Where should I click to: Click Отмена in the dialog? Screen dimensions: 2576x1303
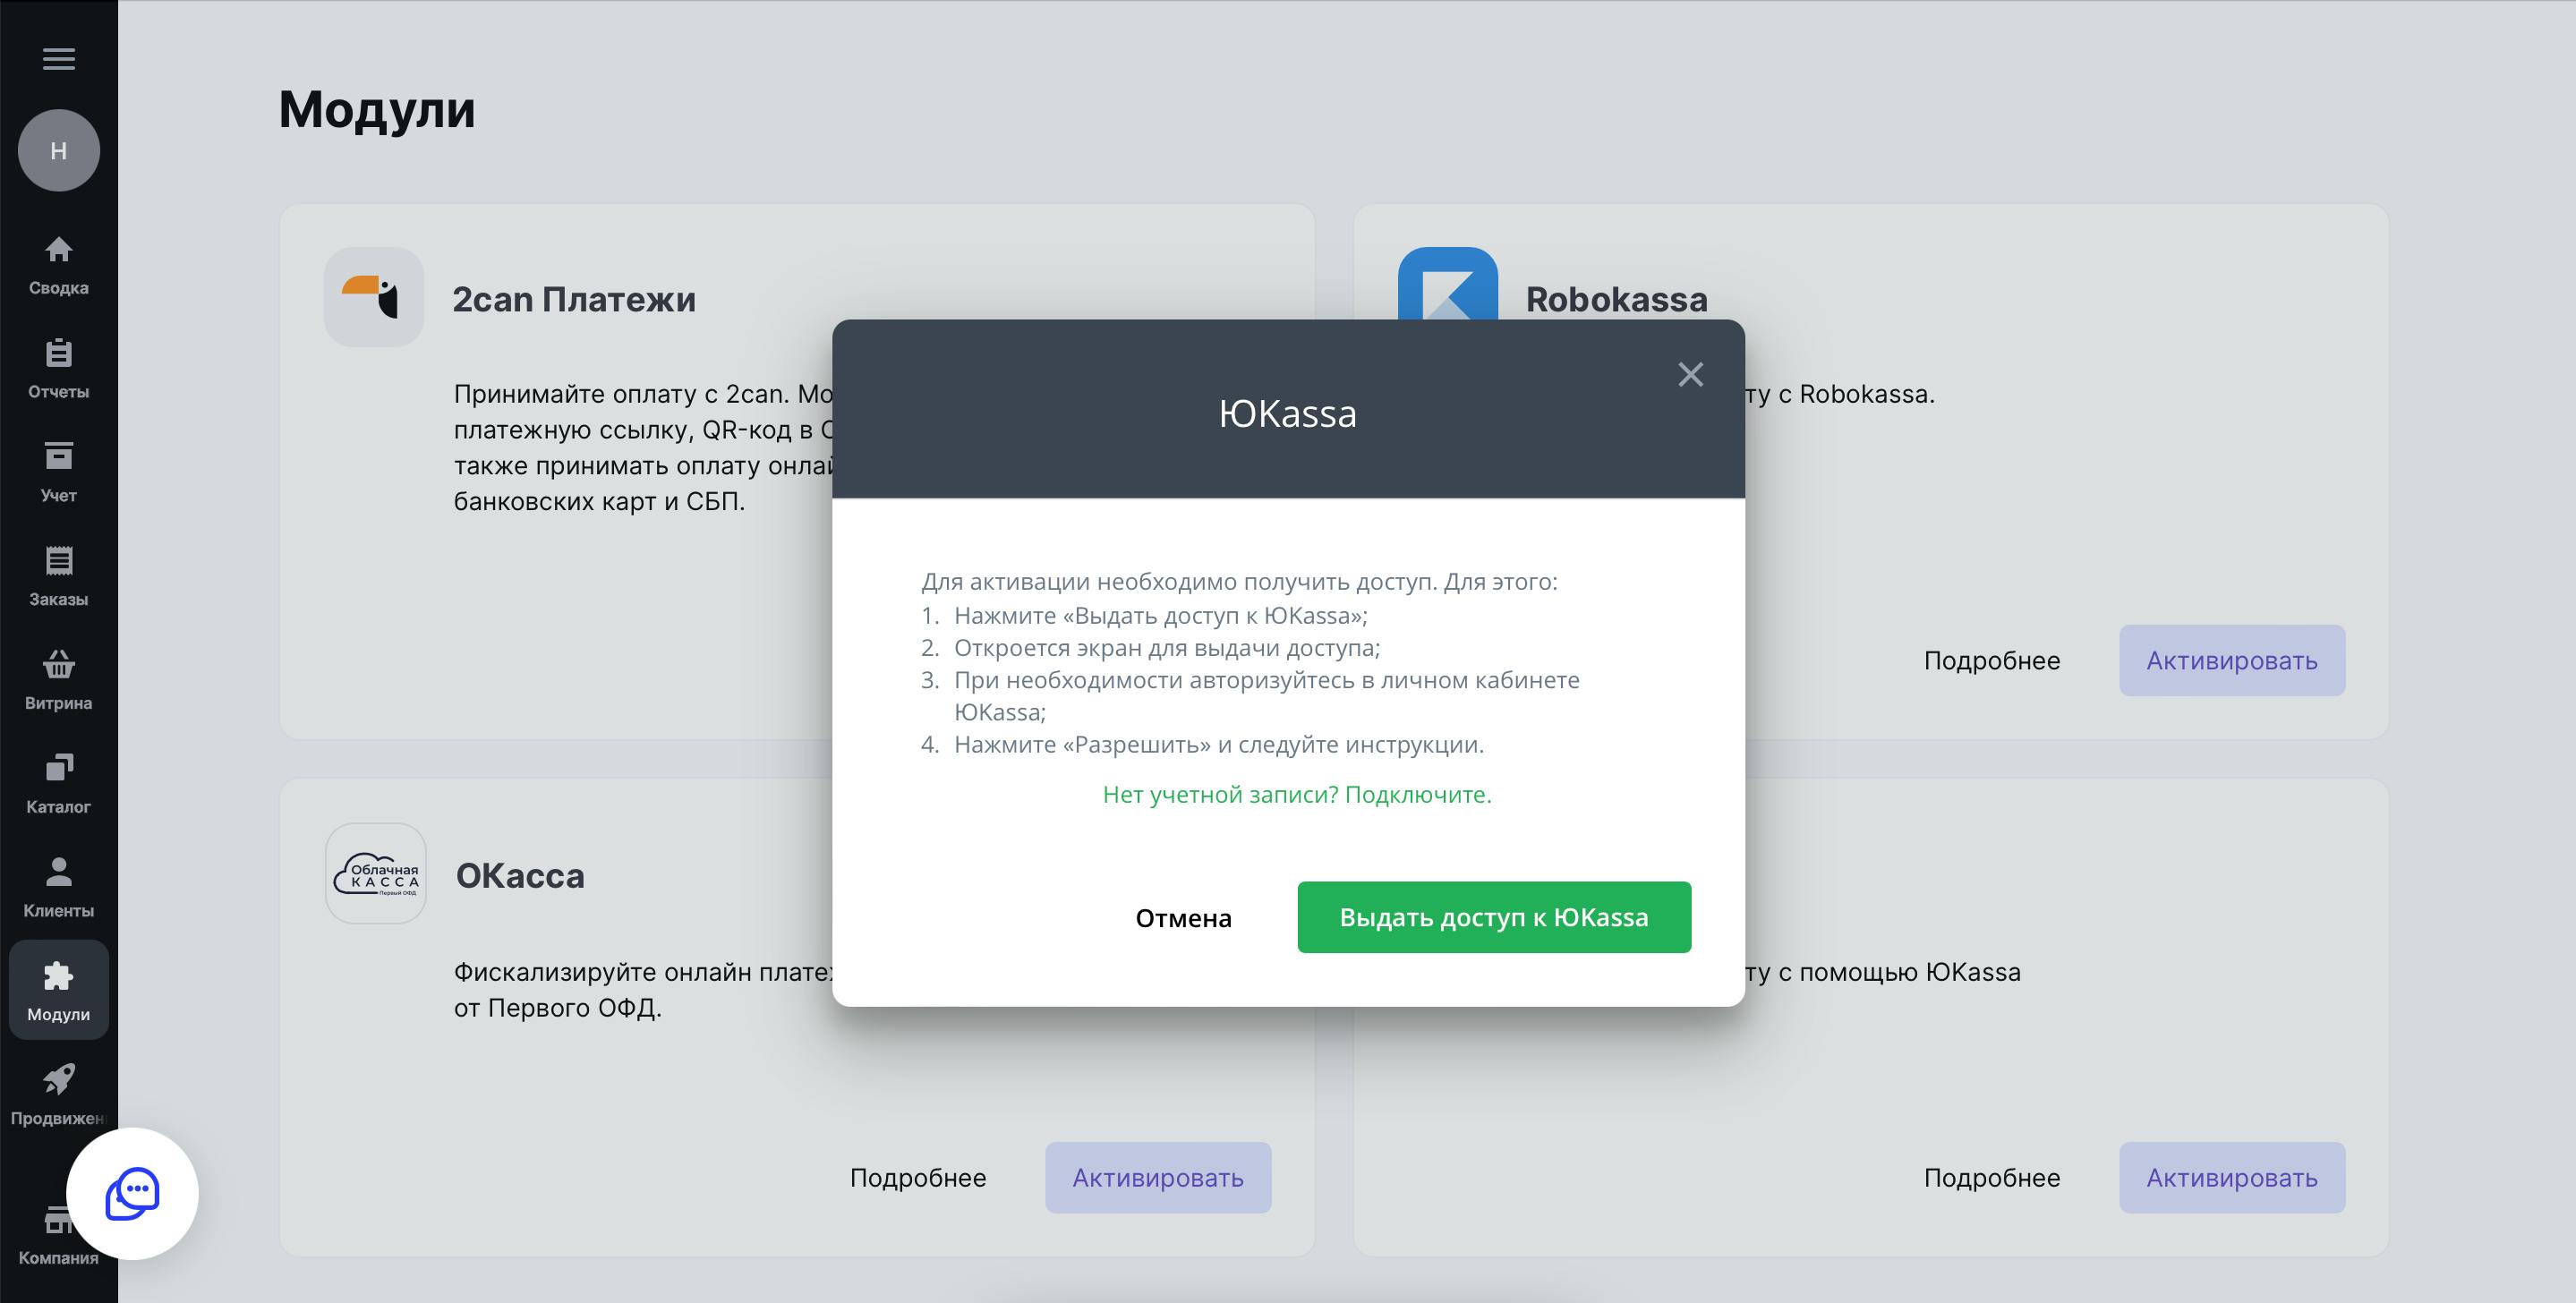(1183, 917)
